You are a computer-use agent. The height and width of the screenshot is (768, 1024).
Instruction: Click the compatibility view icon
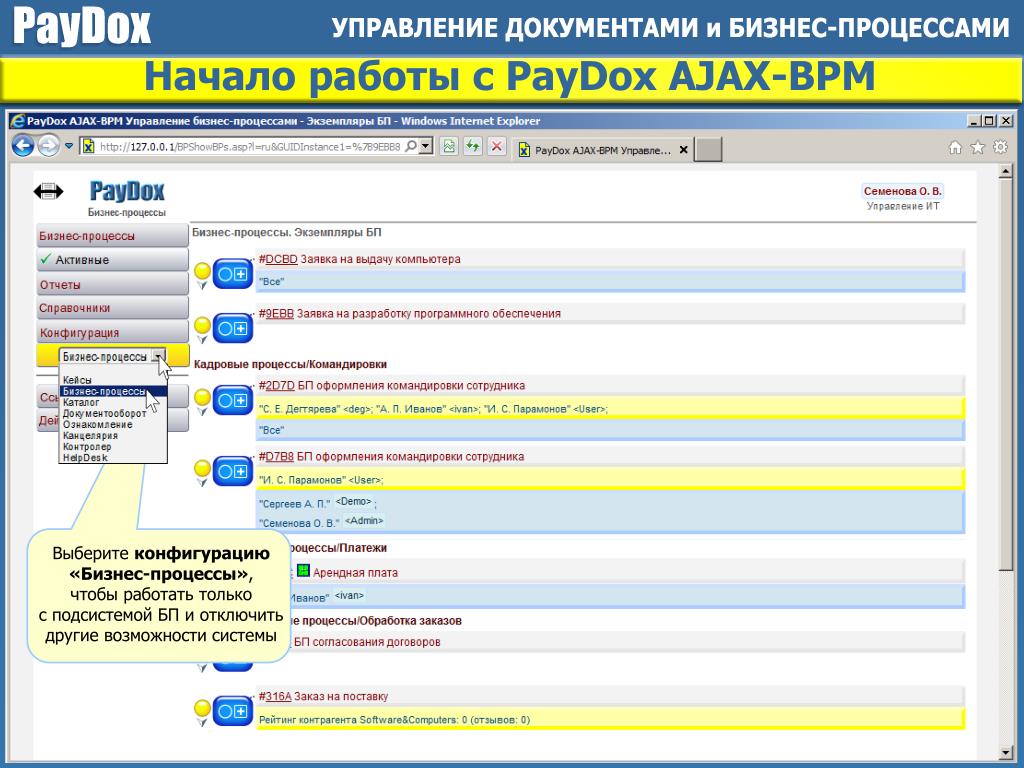click(449, 146)
